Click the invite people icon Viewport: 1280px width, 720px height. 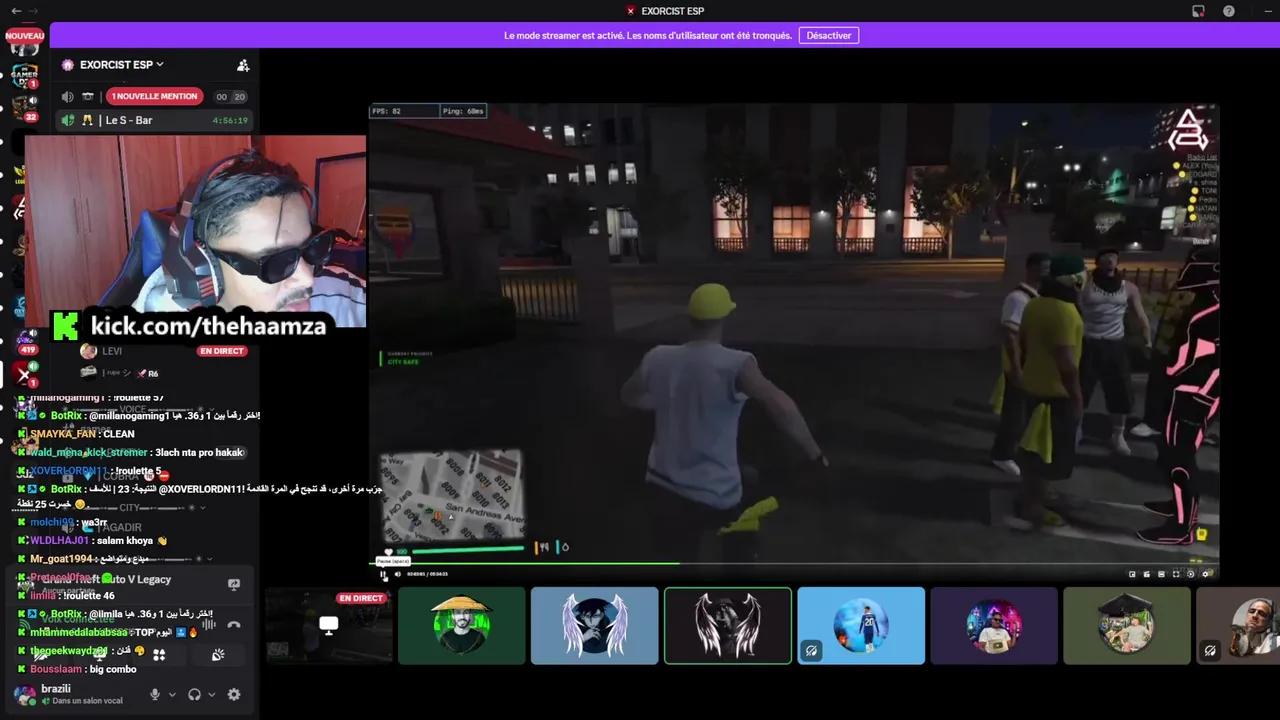243,65
